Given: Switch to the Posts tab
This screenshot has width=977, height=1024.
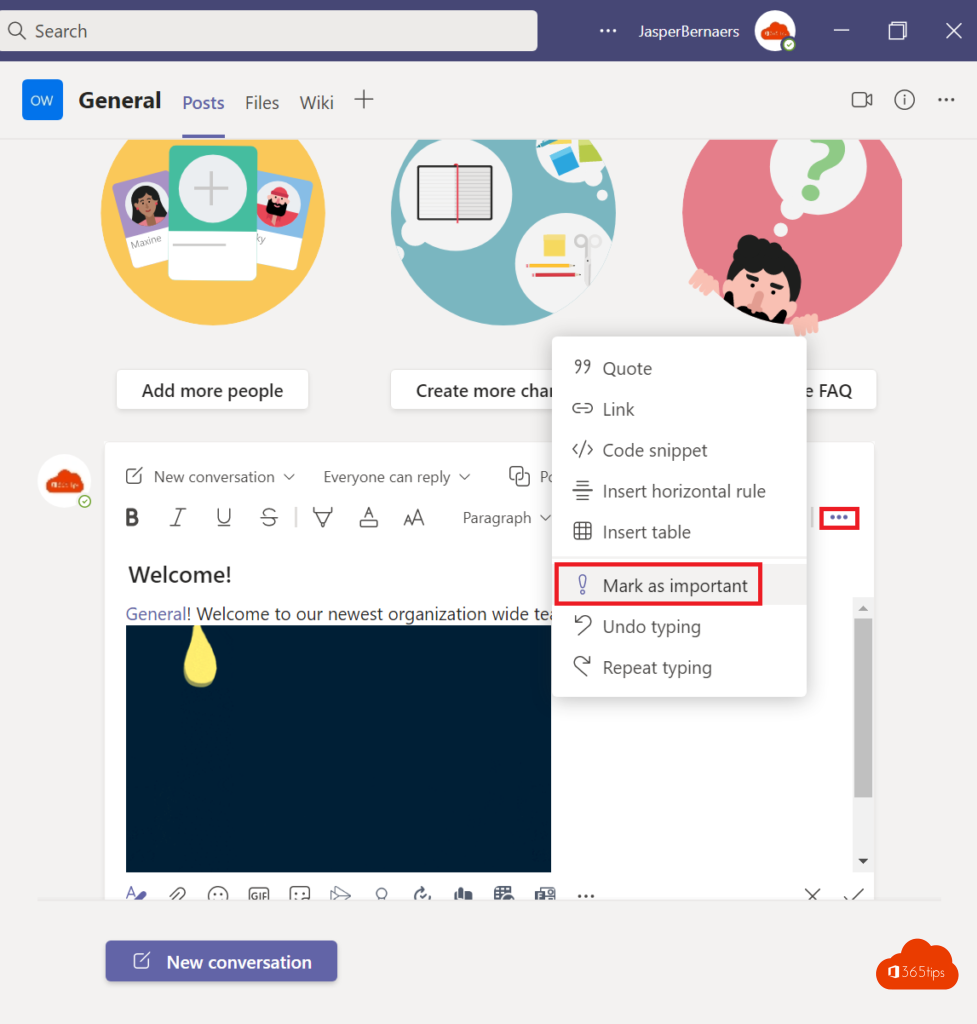Looking at the screenshot, I should pyautogui.click(x=203, y=103).
